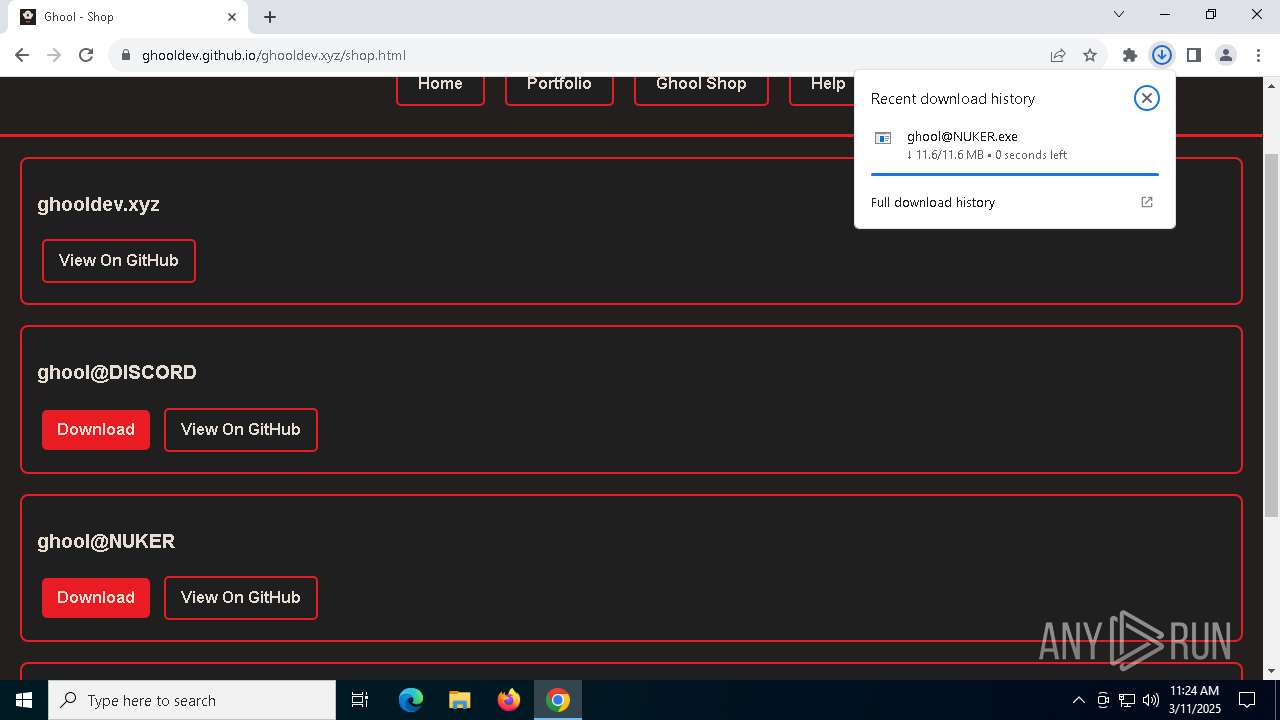Image resolution: width=1280 pixels, height=720 pixels.
Task: View ghooldev.xyz on GitHub
Action: click(119, 260)
